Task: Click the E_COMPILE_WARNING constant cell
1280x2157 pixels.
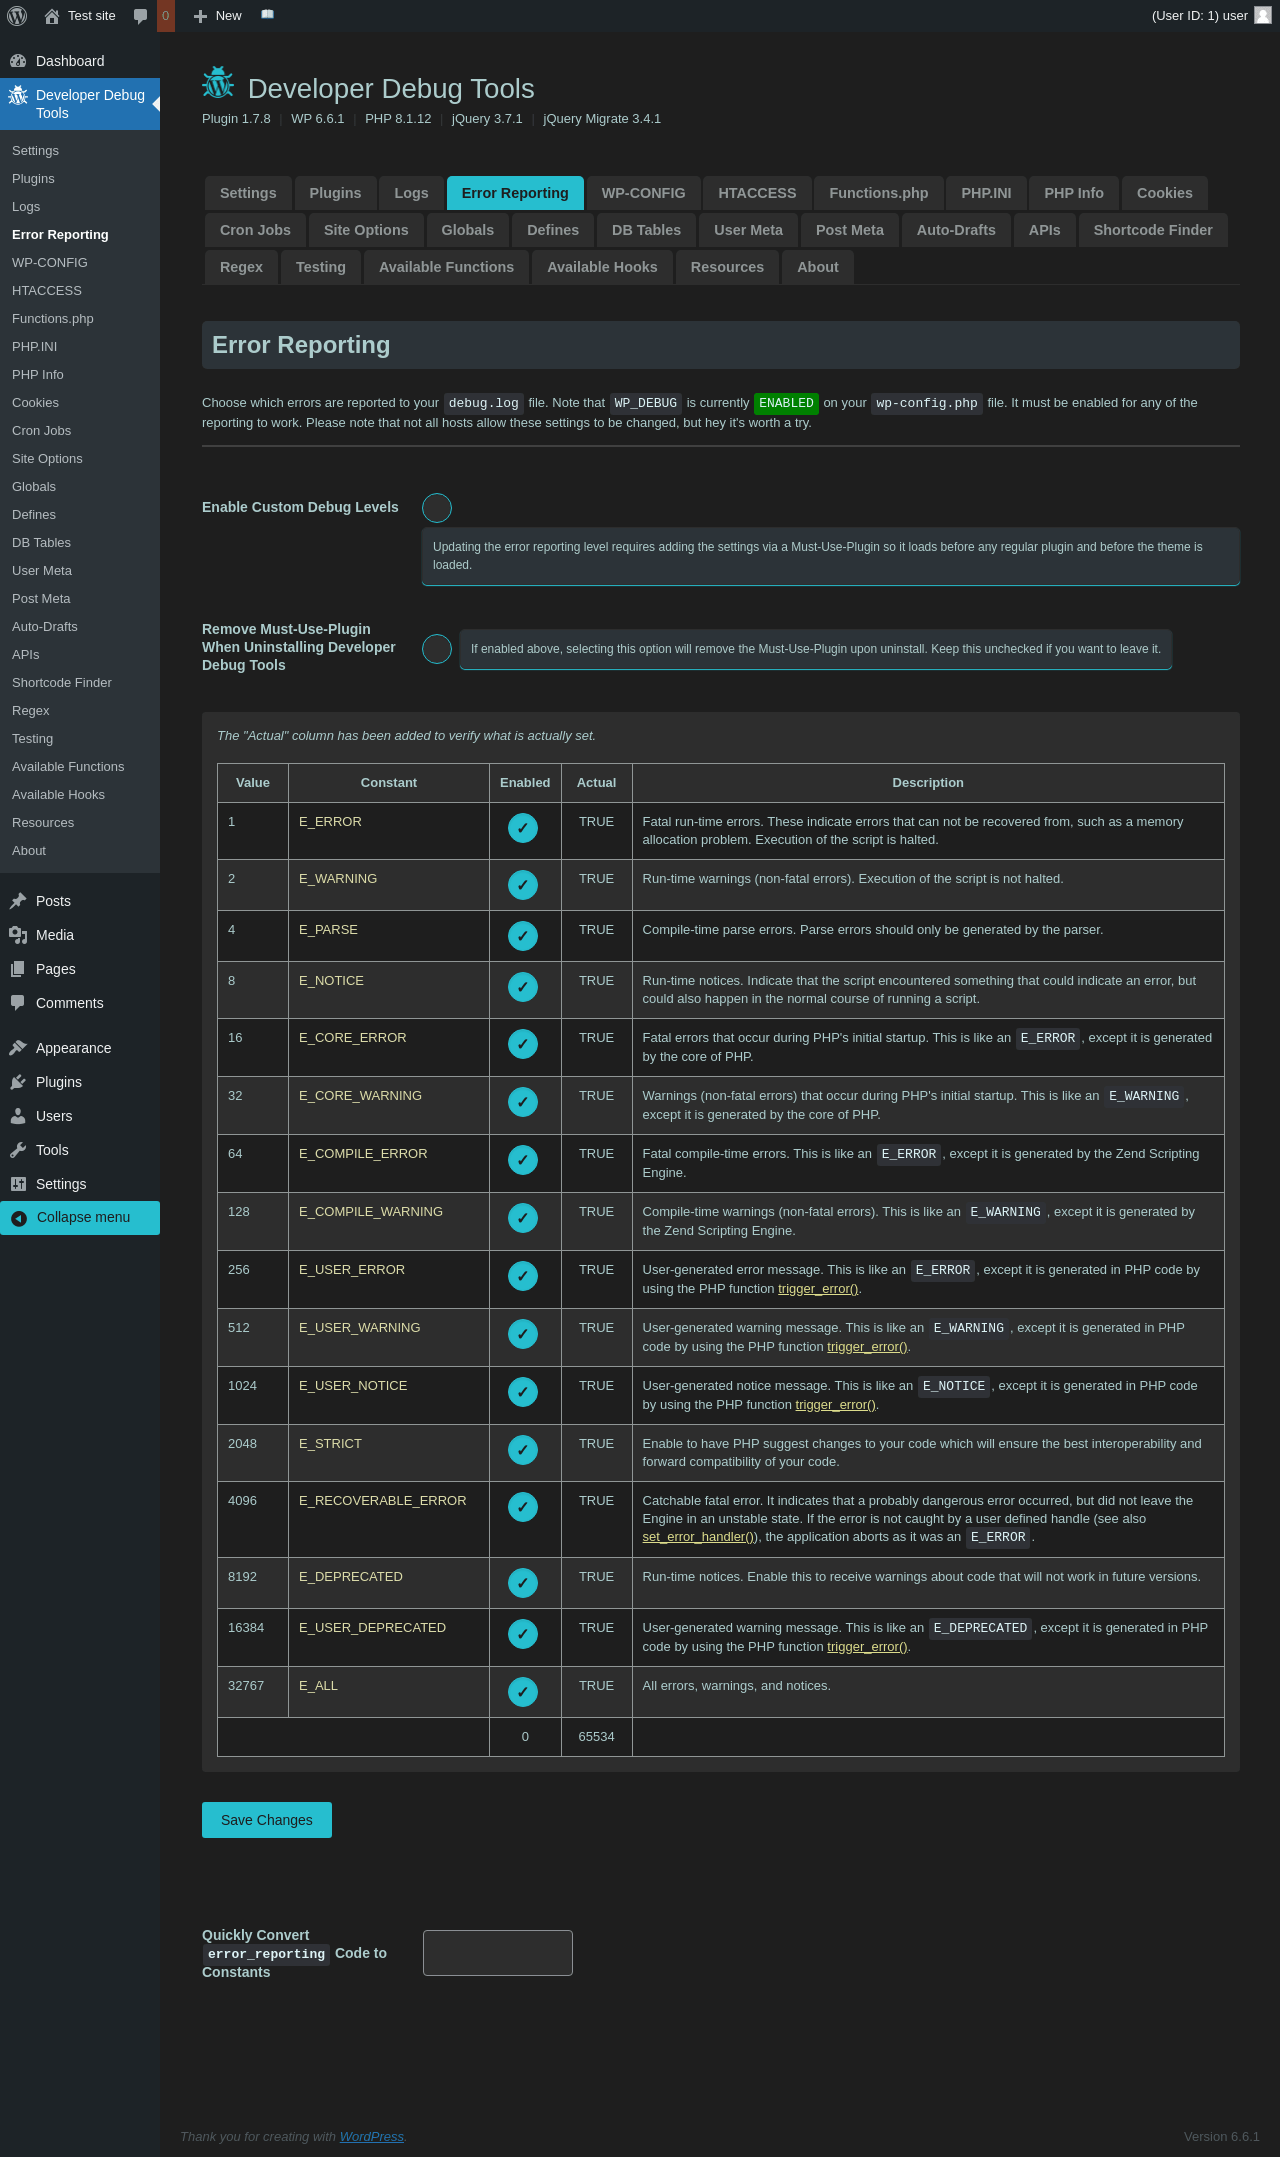Action: 389,1222
